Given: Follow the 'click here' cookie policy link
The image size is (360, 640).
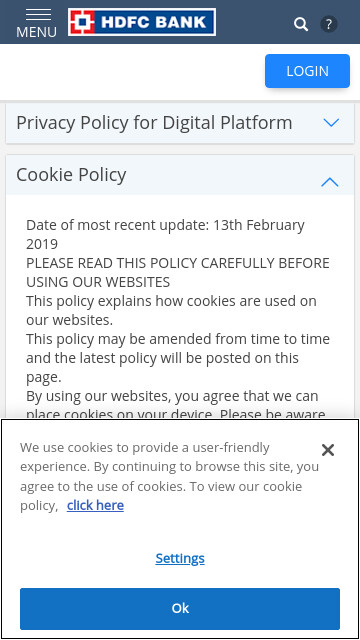Looking at the screenshot, I should point(95,505).
